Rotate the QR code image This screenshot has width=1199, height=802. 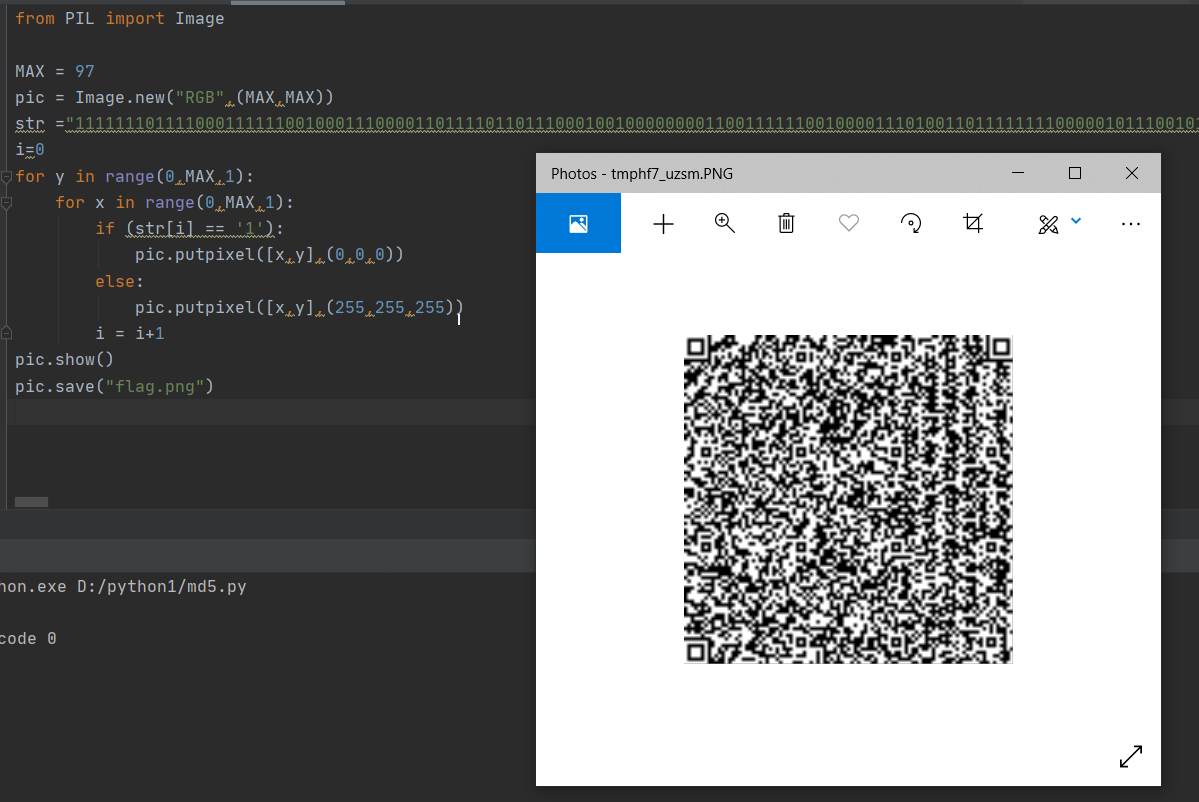click(x=910, y=223)
